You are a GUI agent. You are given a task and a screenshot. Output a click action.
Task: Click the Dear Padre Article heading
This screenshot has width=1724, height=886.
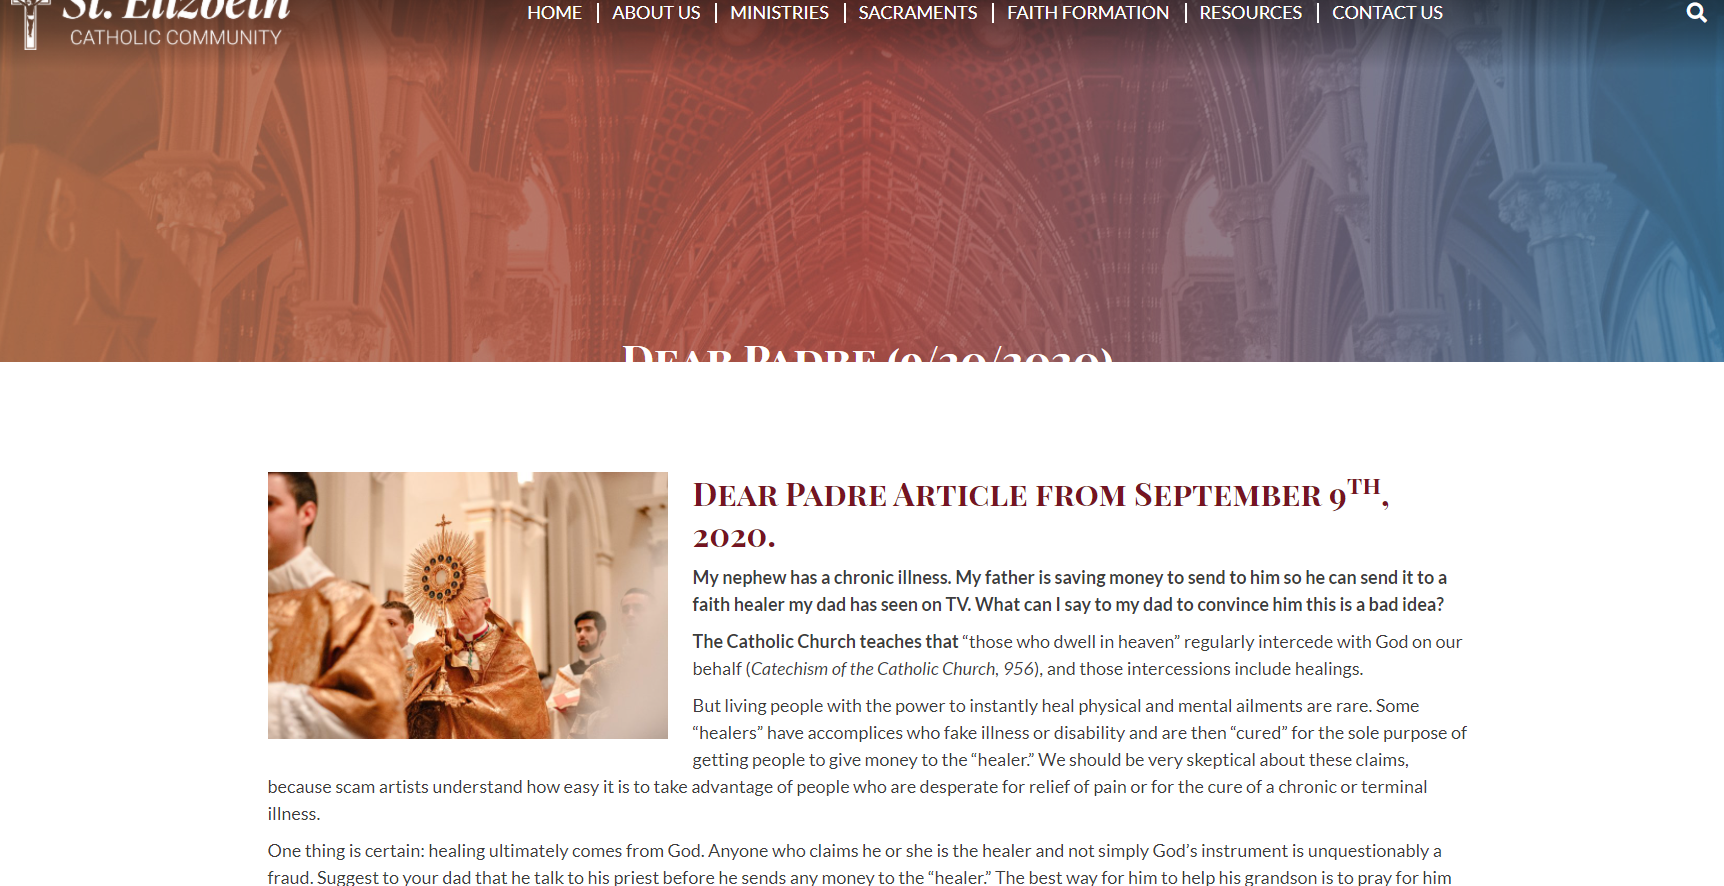pyautogui.click(x=1040, y=514)
